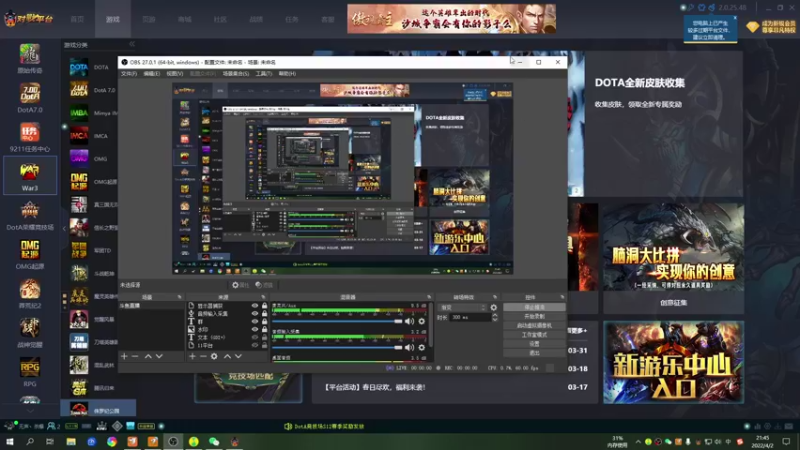Image resolution: width=800 pixels, height=450 pixels.
Task: Click the 退出 exit button in OBS controls
Action: coord(534,353)
